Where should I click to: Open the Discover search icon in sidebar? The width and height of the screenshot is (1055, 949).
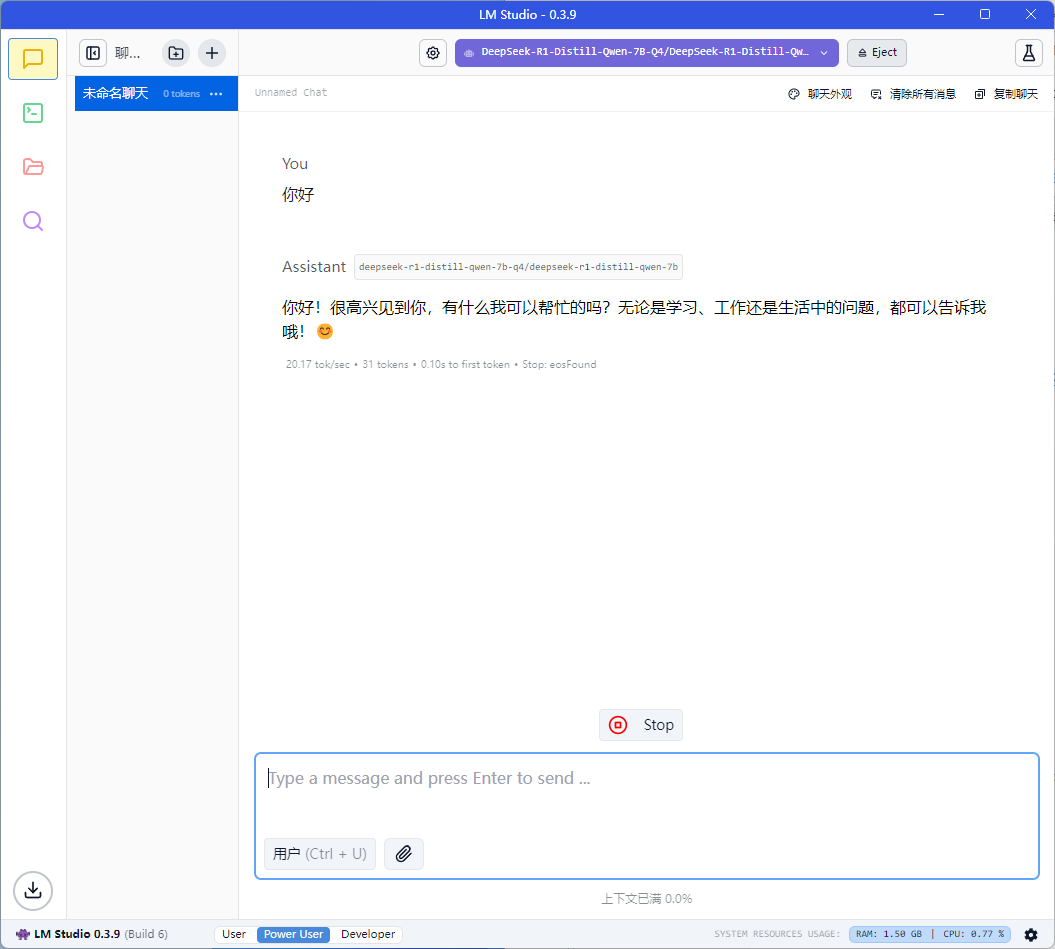pos(33,221)
